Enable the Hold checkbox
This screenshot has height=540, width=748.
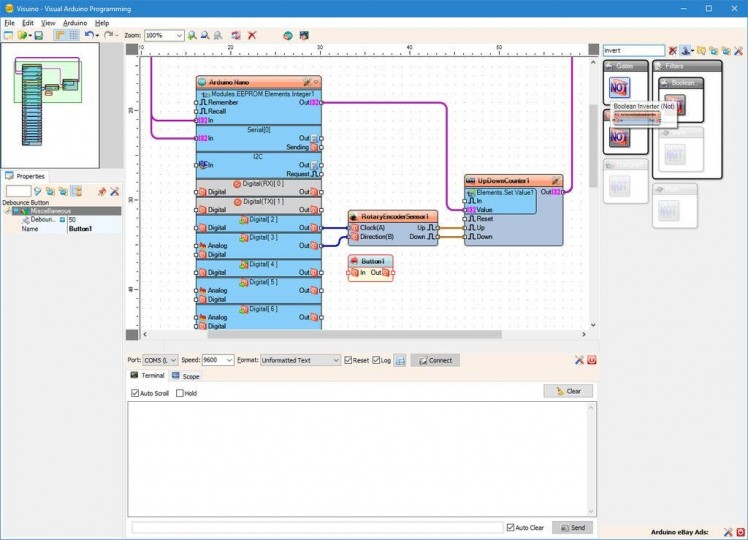(180, 393)
